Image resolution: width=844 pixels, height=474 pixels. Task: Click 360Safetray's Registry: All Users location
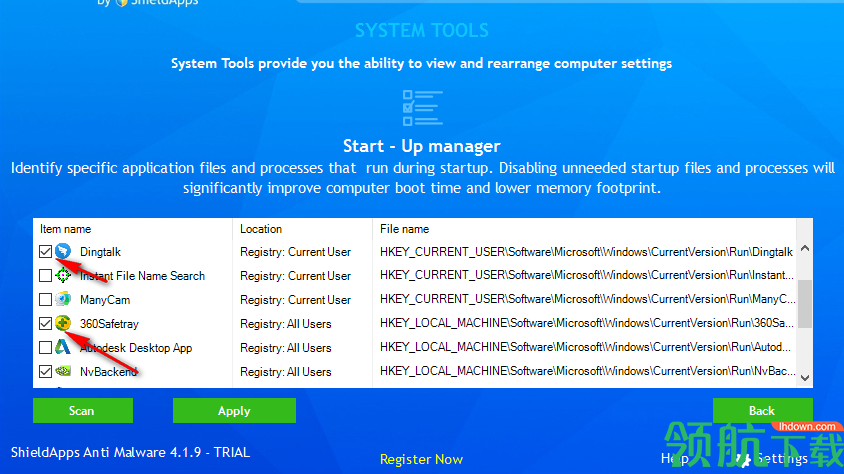click(x=285, y=324)
